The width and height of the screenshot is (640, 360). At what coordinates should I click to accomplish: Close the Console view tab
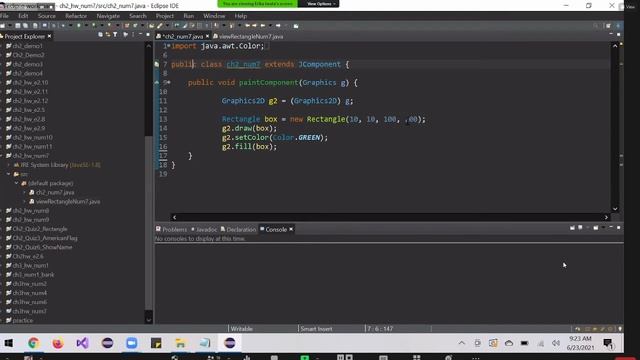[291, 229]
